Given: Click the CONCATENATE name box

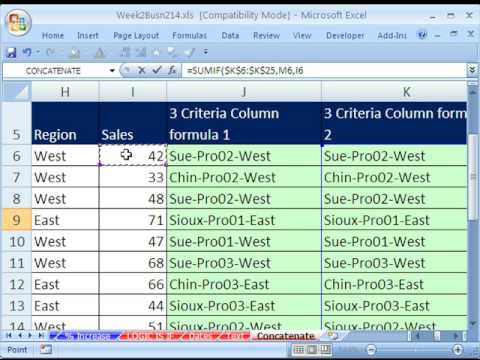Looking at the screenshot, I should [55, 71].
